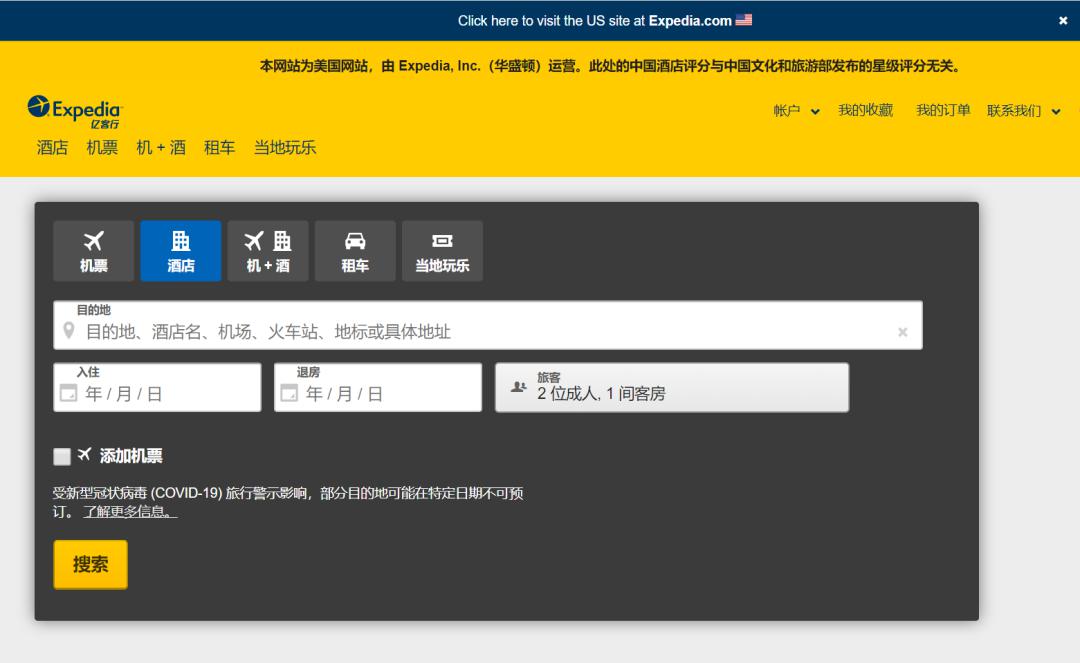This screenshot has height=663, width=1080.
Task: Click the site notice about Expedia, Inc.
Action: (610, 66)
